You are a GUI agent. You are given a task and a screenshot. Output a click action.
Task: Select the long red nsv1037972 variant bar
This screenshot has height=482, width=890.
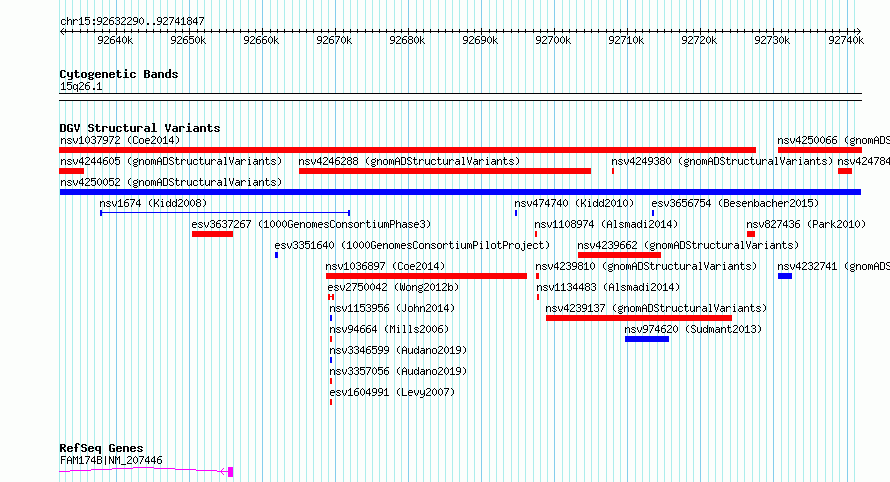point(408,150)
